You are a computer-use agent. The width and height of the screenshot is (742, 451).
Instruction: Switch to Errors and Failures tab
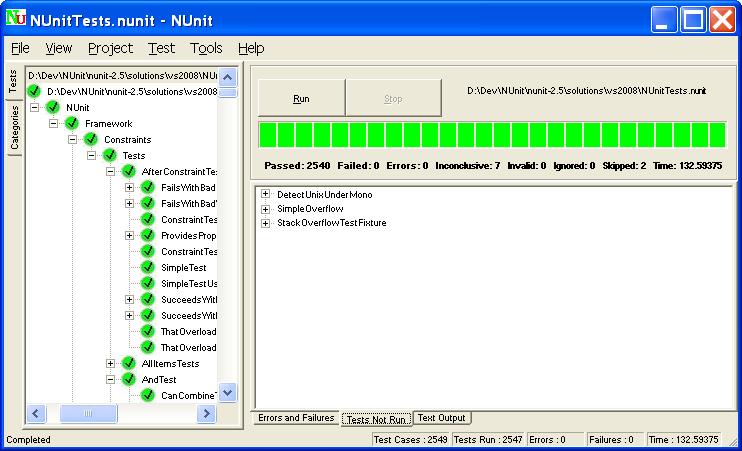pos(296,418)
